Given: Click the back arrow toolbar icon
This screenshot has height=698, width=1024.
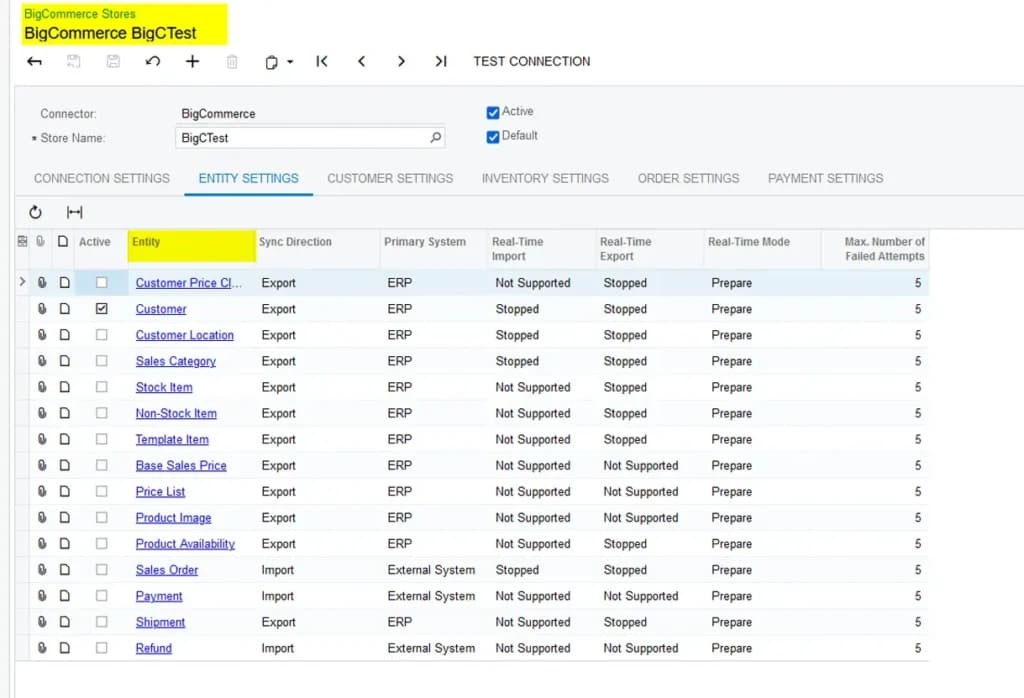Looking at the screenshot, I should point(35,61).
